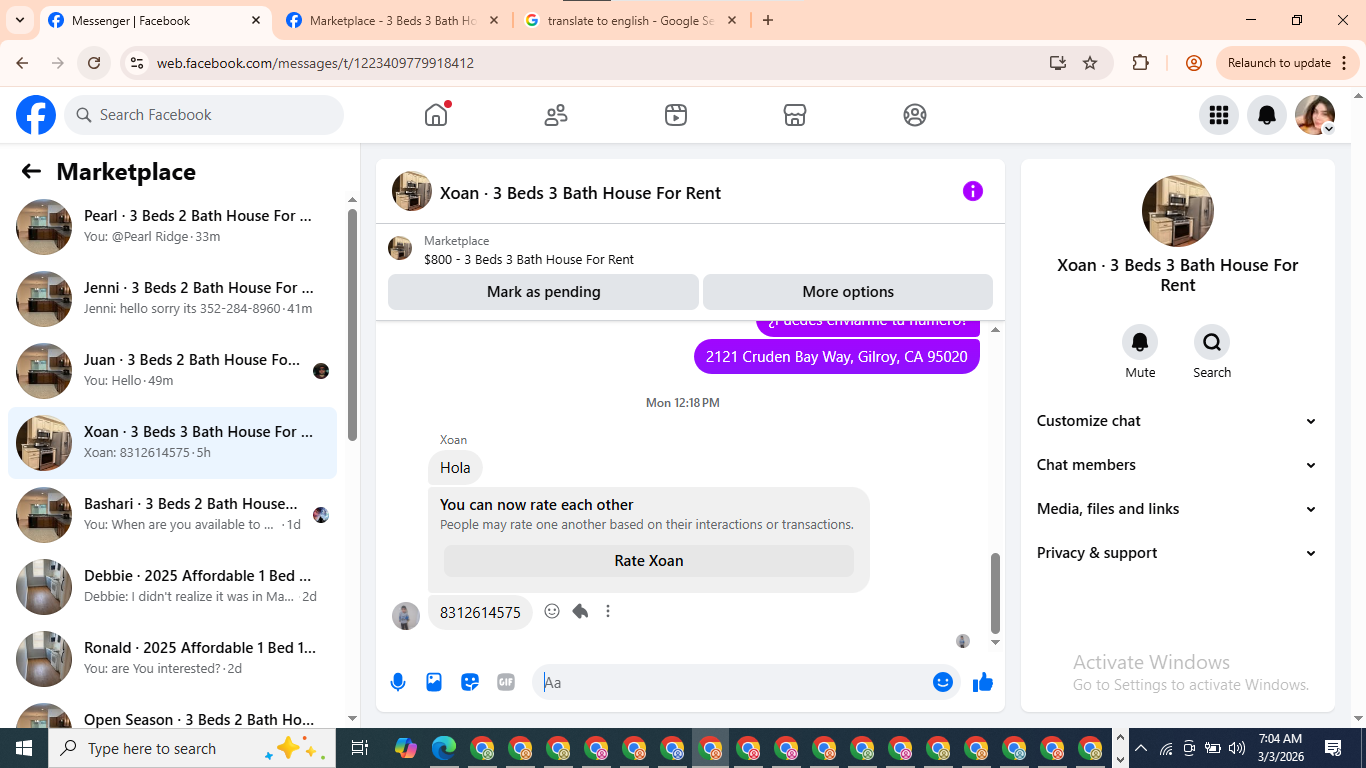Open the Ronald 2025 Affordable conversation
Screen dimensions: 1366x768
click(x=173, y=659)
